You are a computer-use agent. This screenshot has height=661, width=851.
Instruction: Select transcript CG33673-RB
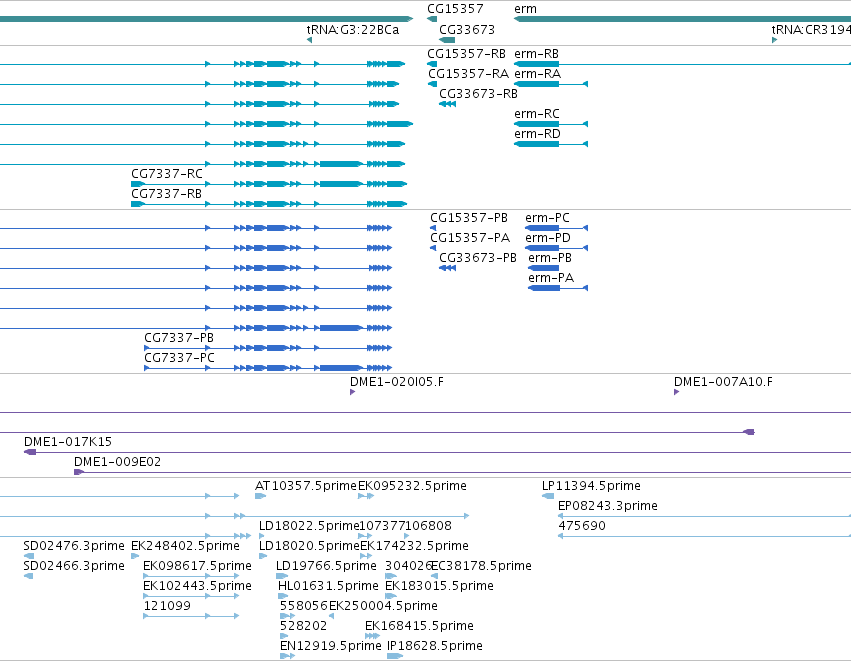[478, 94]
